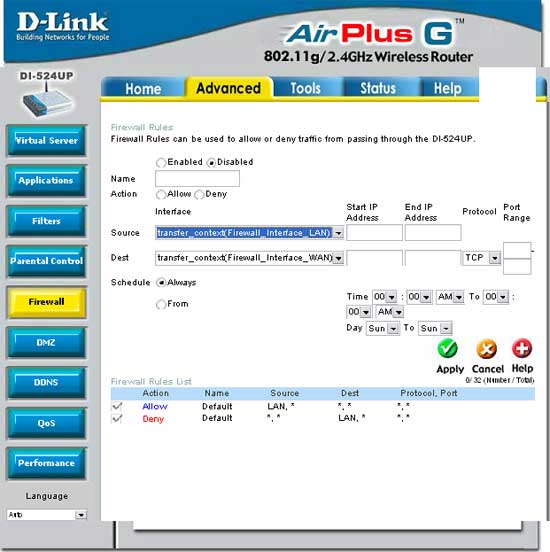Click the Deny rule link

[153, 419]
